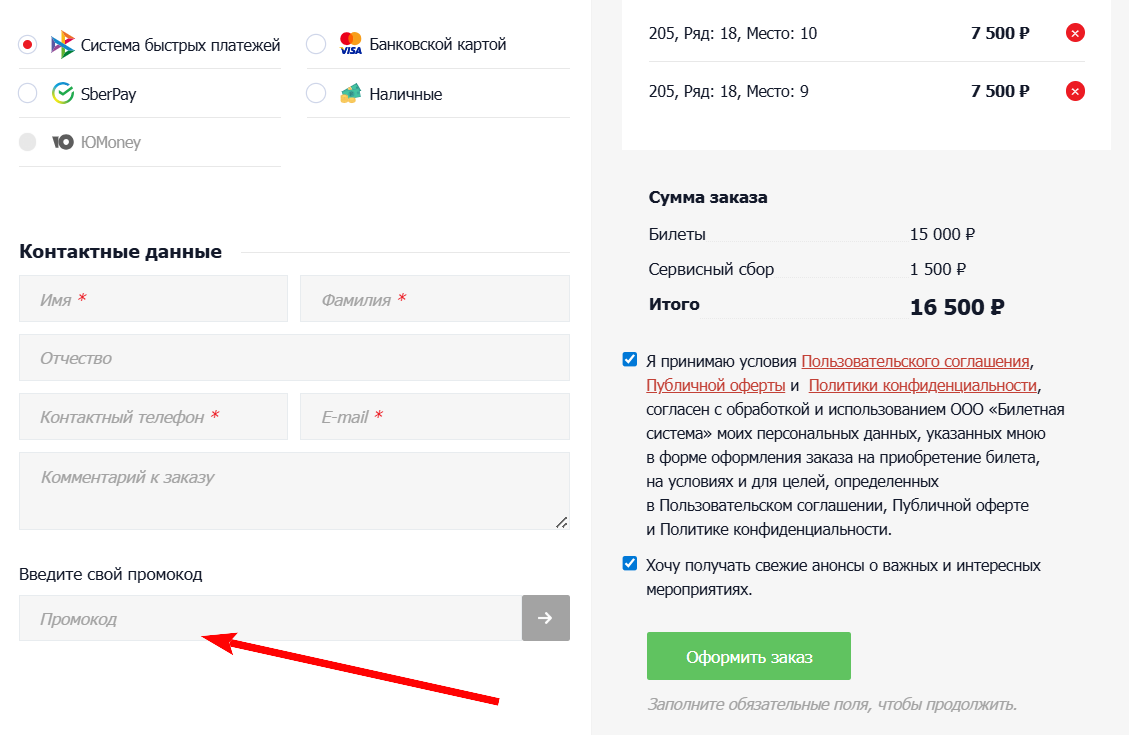Choose Наличные as payment method
1129x735 pixels.
(315, 93)
